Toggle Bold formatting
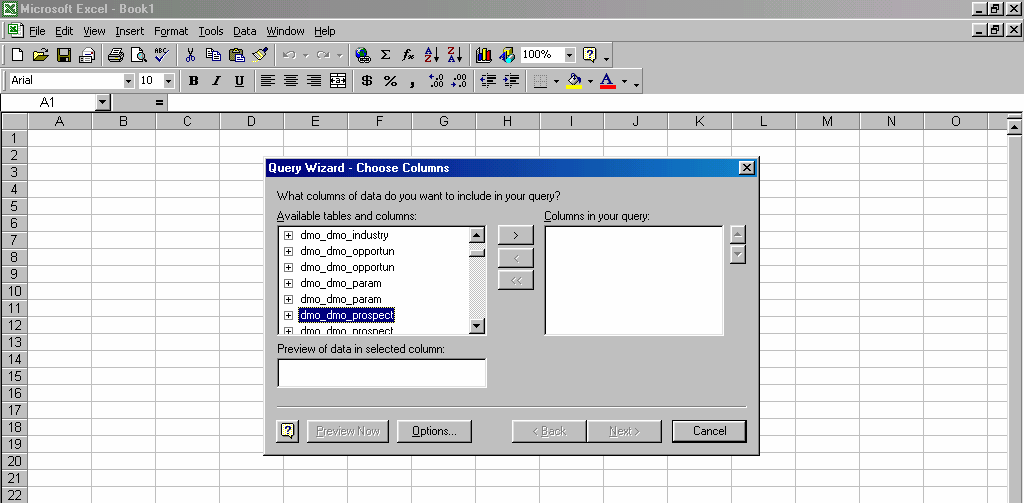This screenshot has height=503, width=1024. click(193, 81)
